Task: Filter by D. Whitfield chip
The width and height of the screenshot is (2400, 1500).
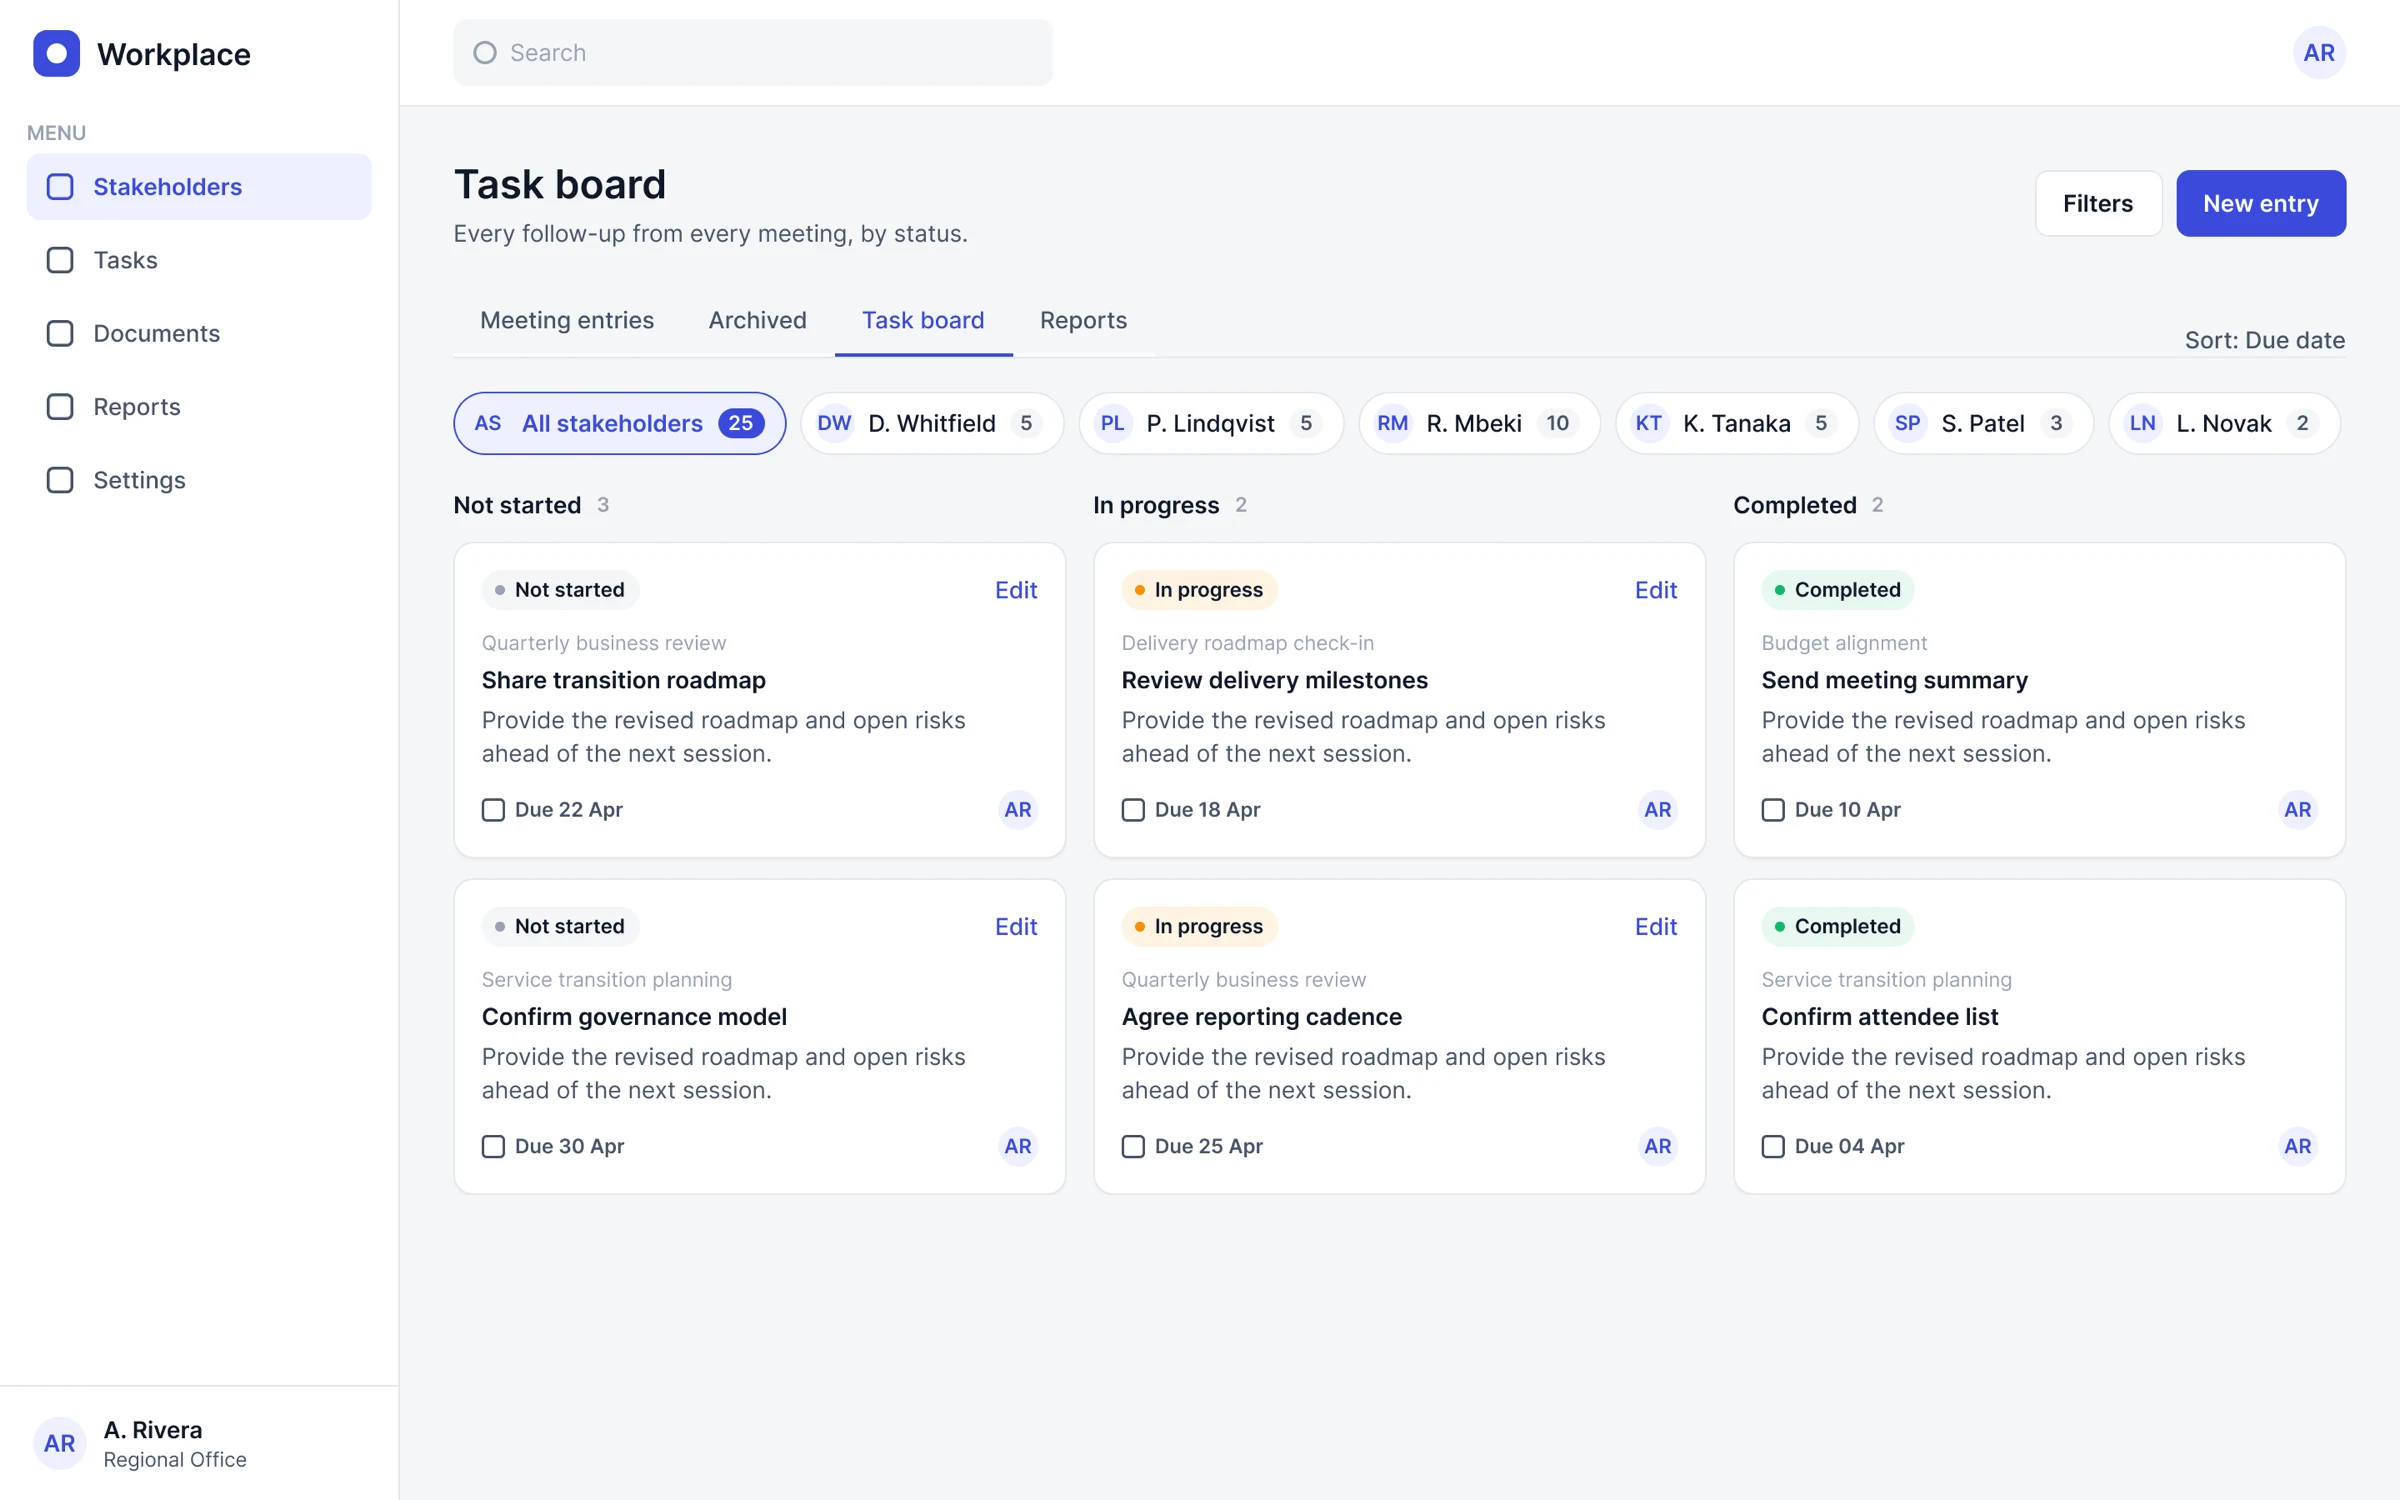Action: 932,423
